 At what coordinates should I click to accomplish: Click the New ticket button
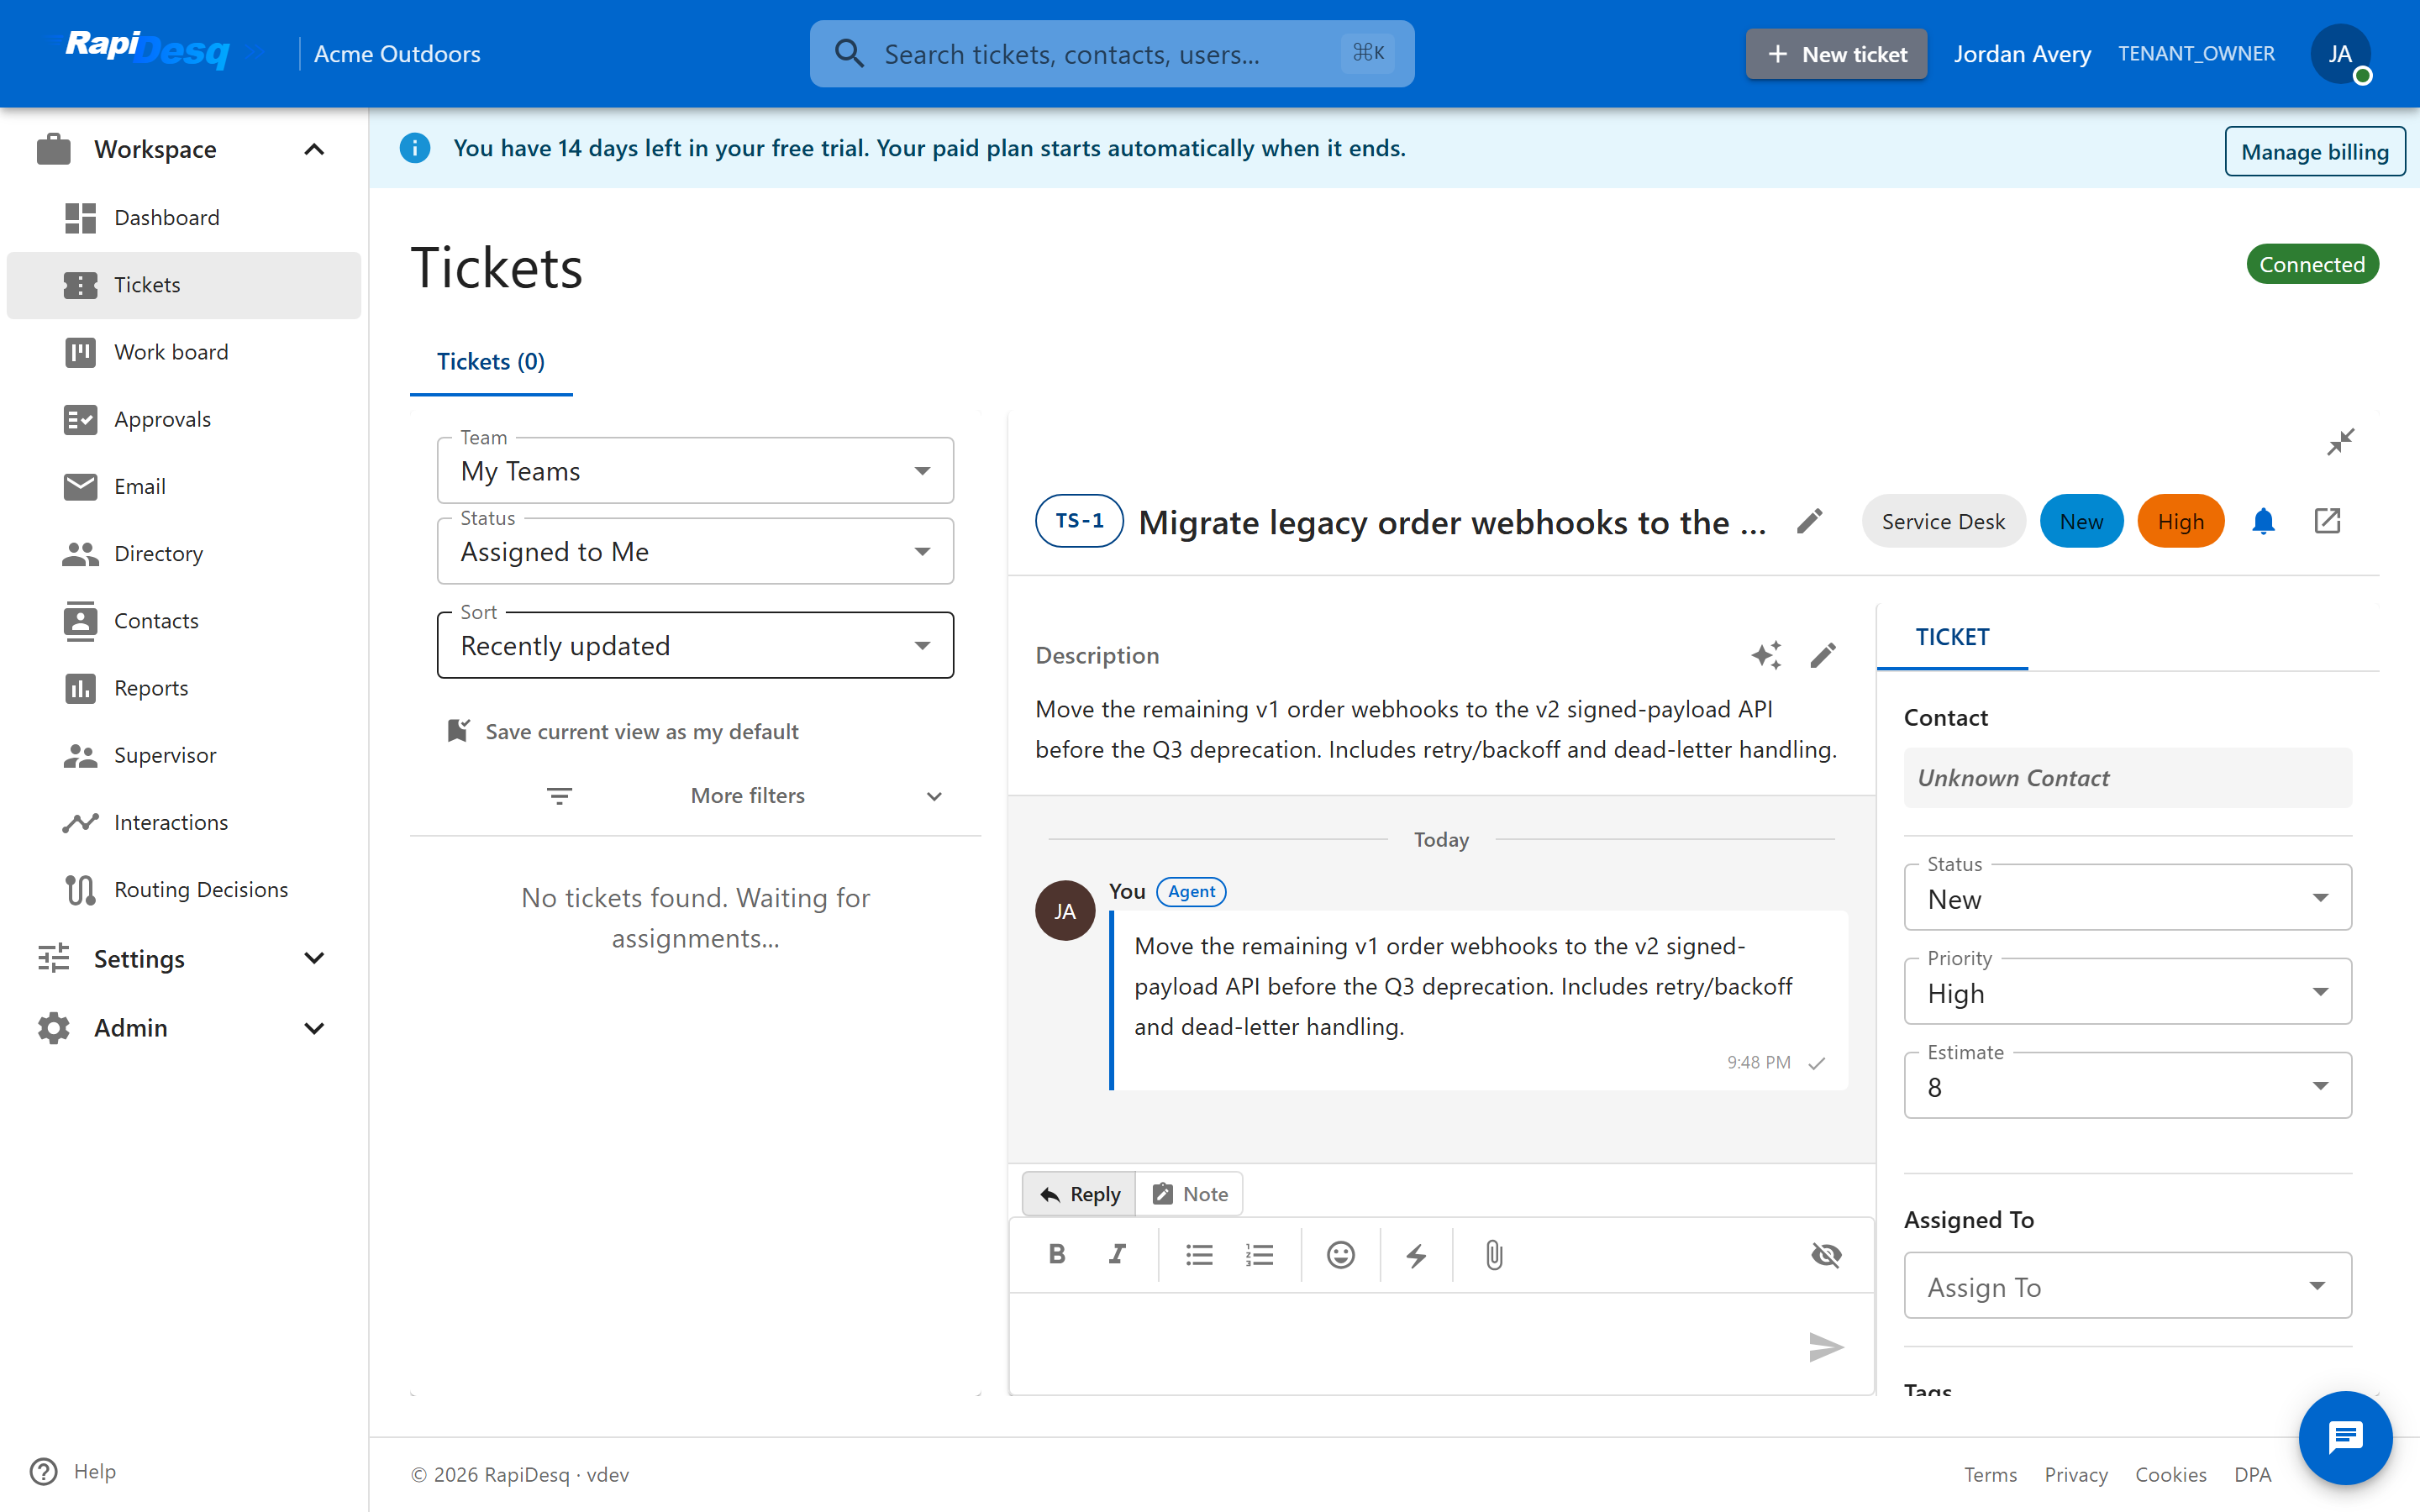(x=1836, y=54)
